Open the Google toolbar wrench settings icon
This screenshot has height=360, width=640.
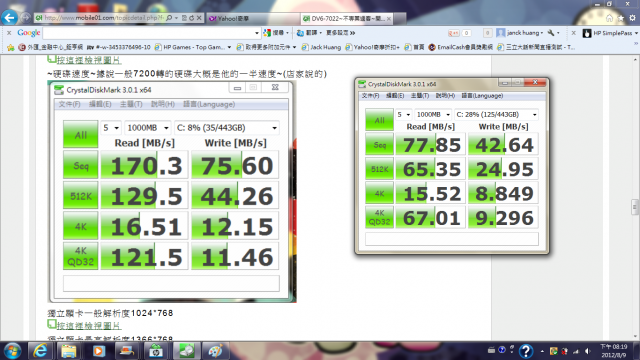(x=551, y=33)
